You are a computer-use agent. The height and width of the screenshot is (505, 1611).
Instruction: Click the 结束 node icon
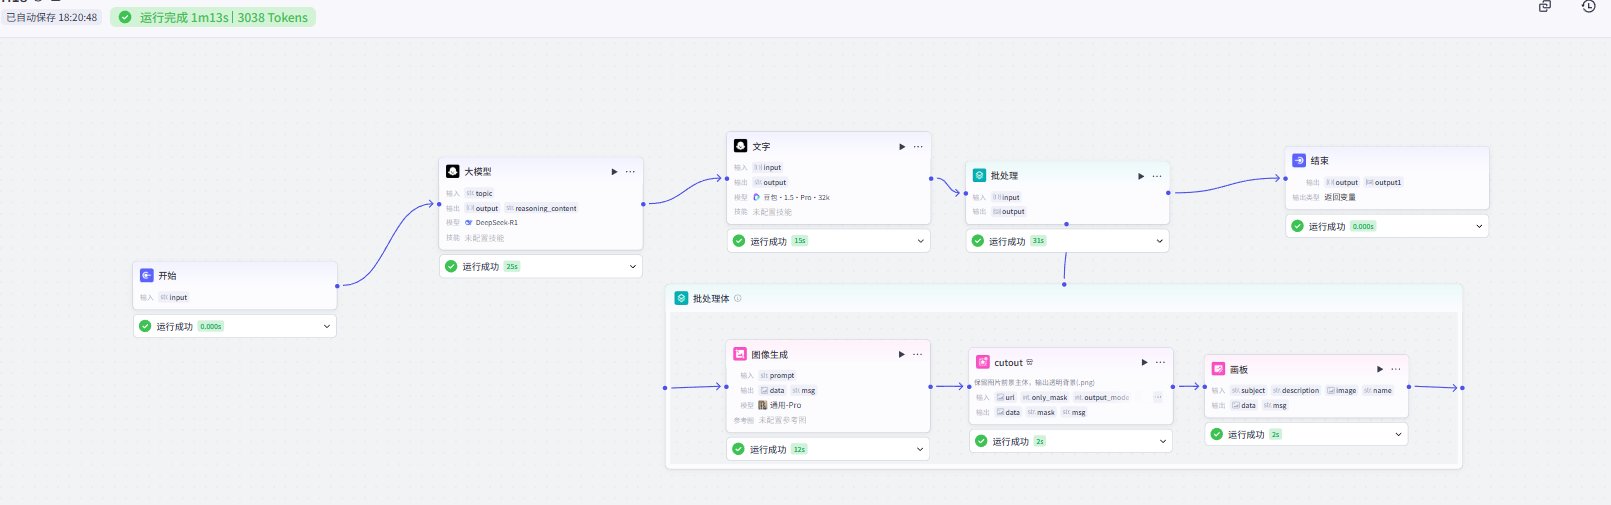[1299, 160]
